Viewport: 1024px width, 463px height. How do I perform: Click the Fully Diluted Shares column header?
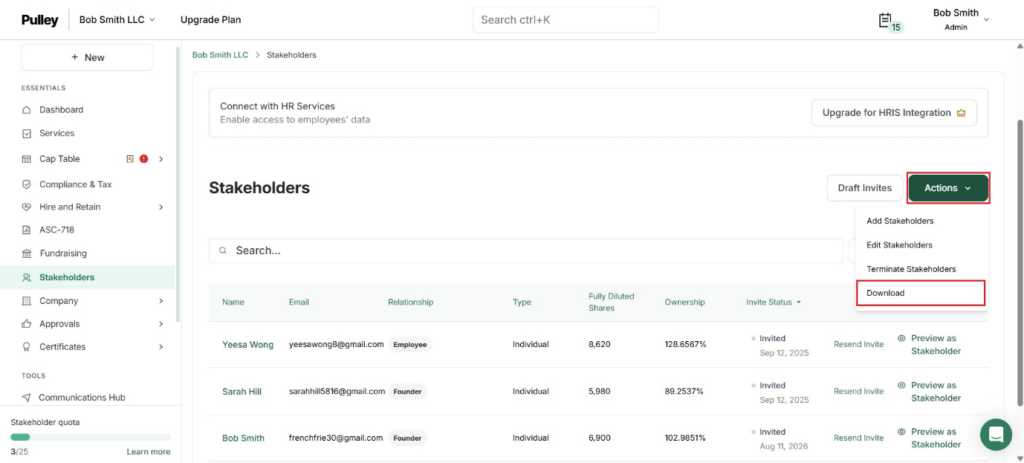tap(611, 302)
